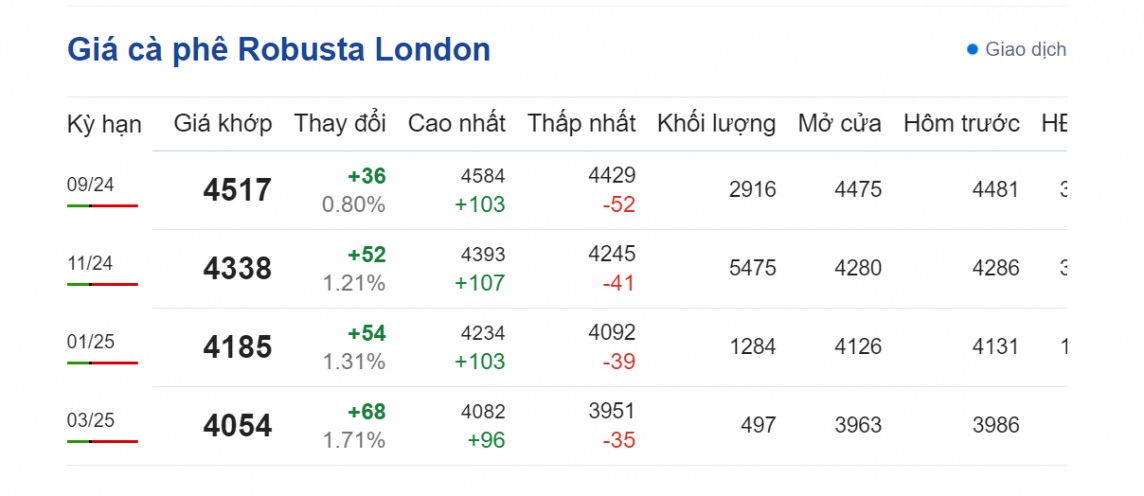Sort by Giá khớp column header
1144x496 pixels.
(x=222, y=124)
